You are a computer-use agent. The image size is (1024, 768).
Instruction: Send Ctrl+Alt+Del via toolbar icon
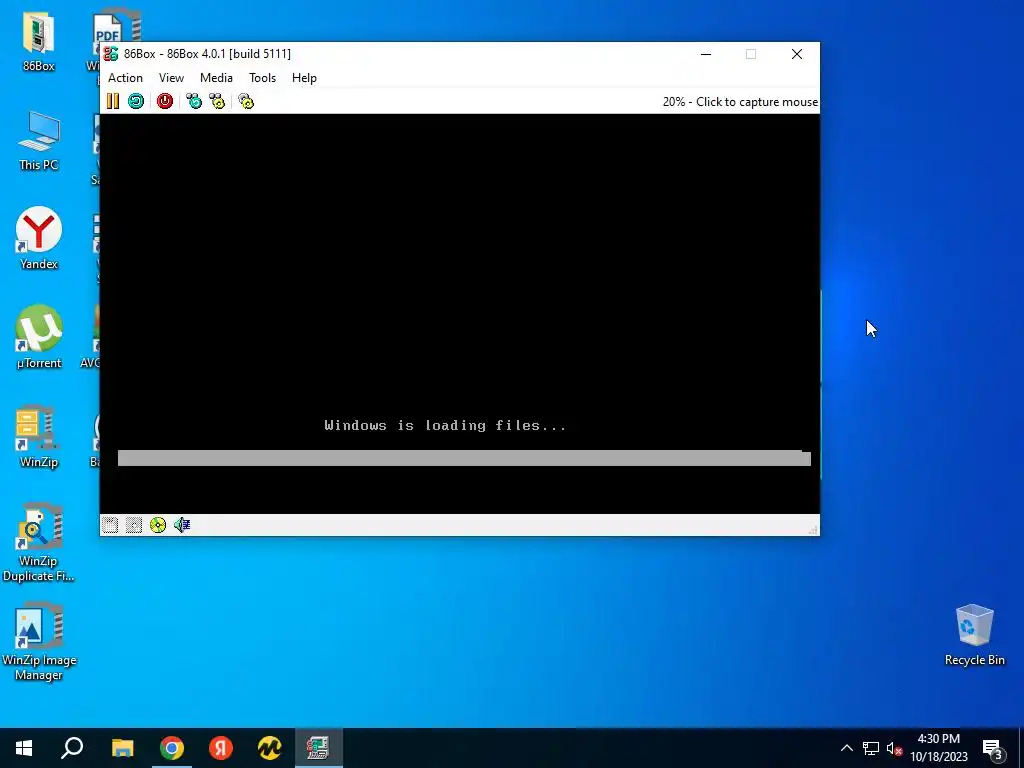tap(194, 101)
